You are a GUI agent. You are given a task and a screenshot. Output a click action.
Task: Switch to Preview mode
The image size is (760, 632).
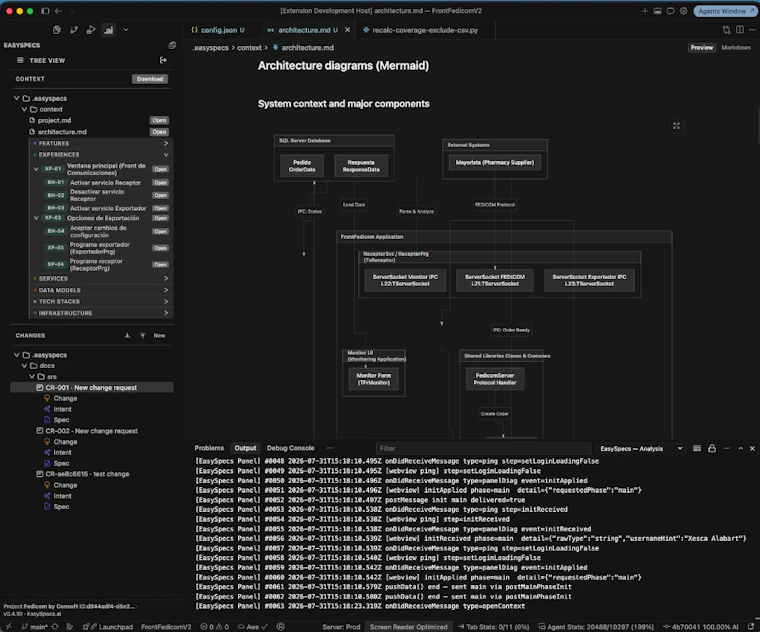tap(702, 47)
